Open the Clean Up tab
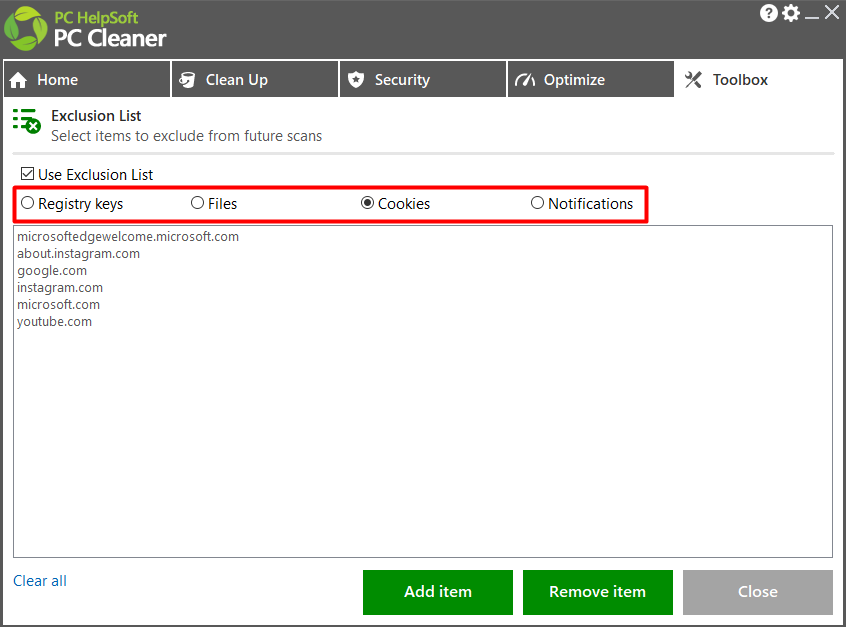Image resolution: width=846 pixels, height=627 pixels. click(255, 79)
